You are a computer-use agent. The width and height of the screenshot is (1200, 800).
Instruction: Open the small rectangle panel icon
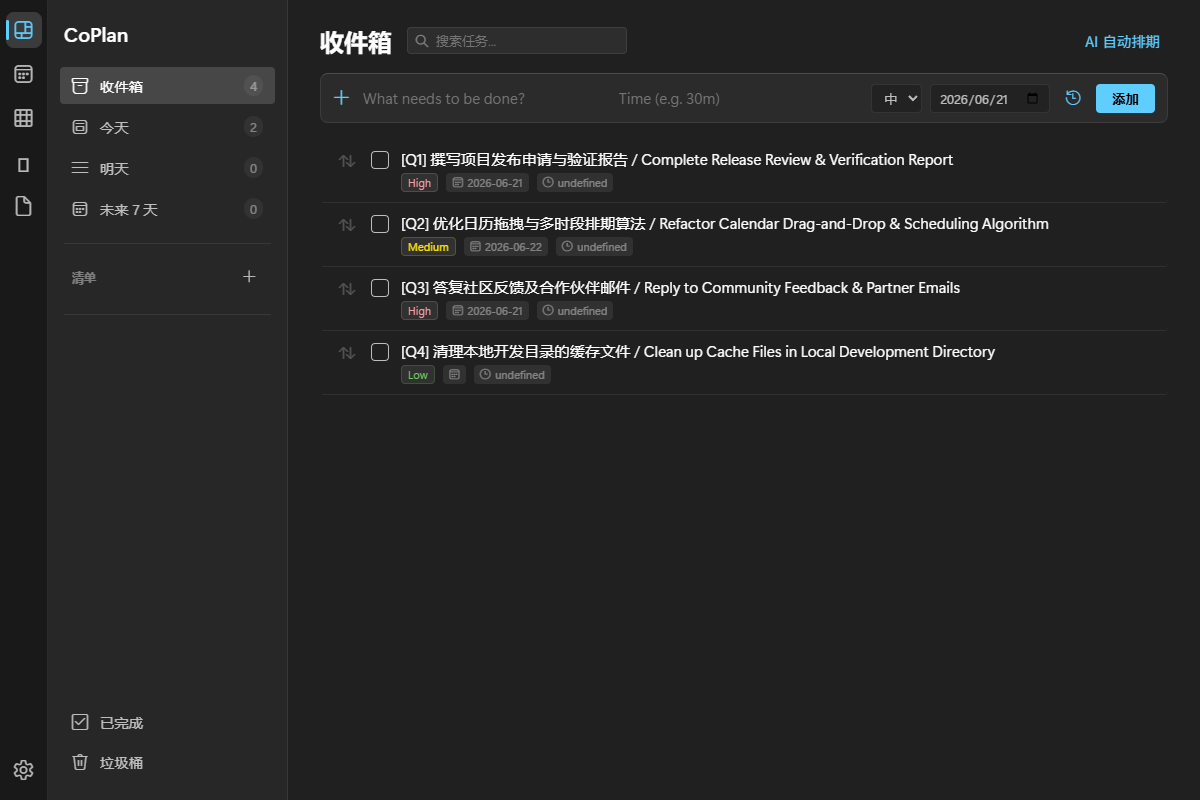point(24,165)
